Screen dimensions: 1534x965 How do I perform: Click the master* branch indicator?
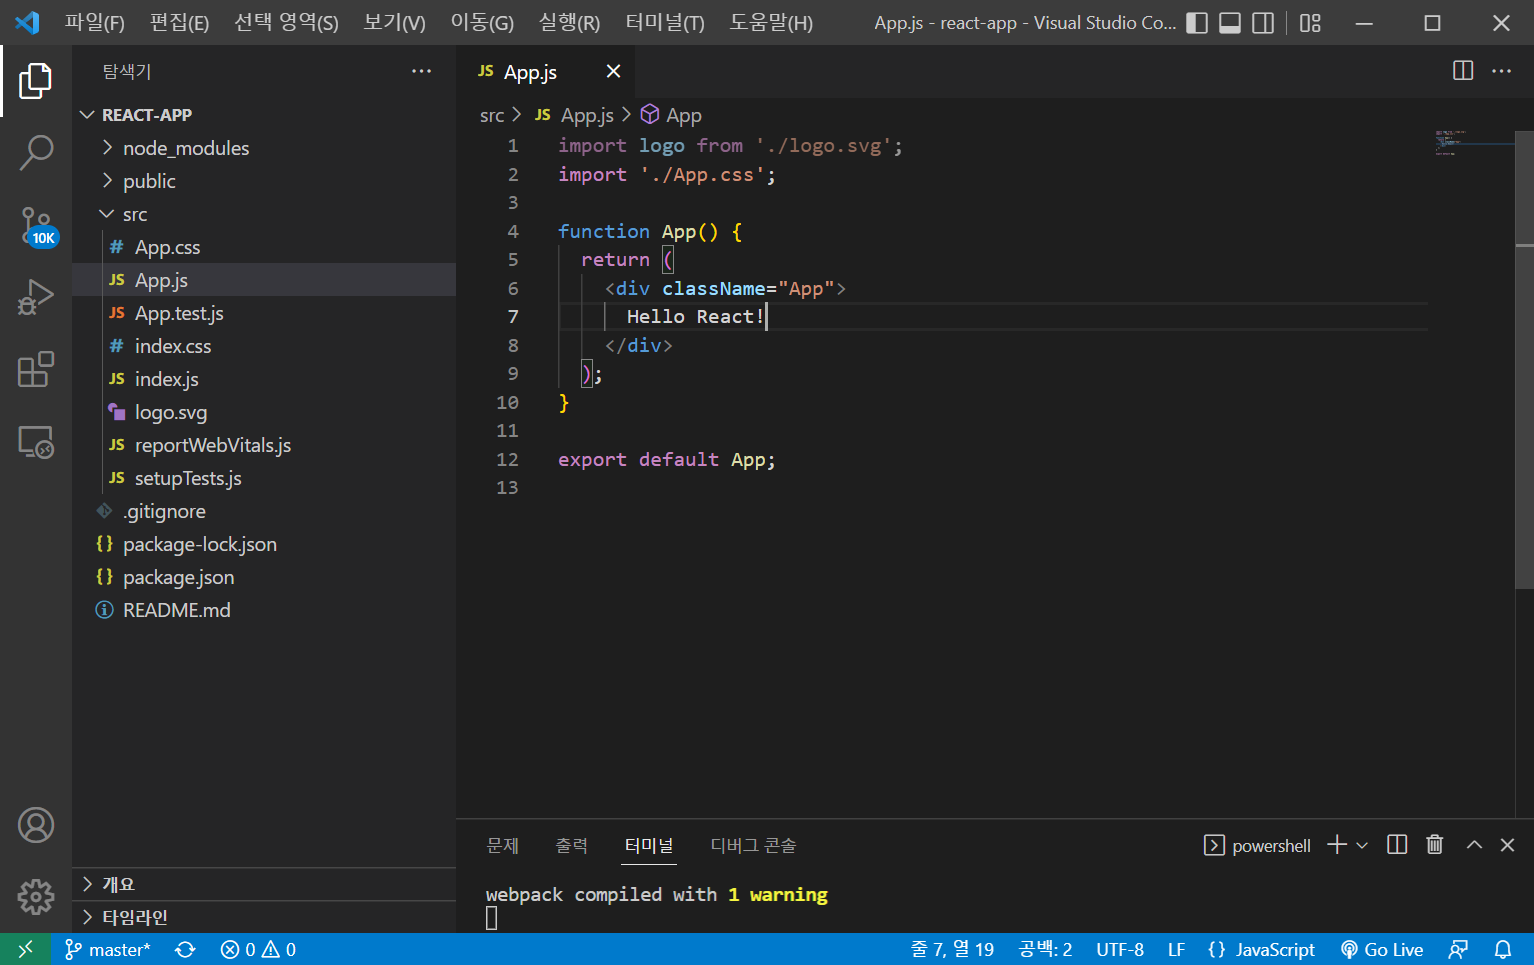pos(108,949)
